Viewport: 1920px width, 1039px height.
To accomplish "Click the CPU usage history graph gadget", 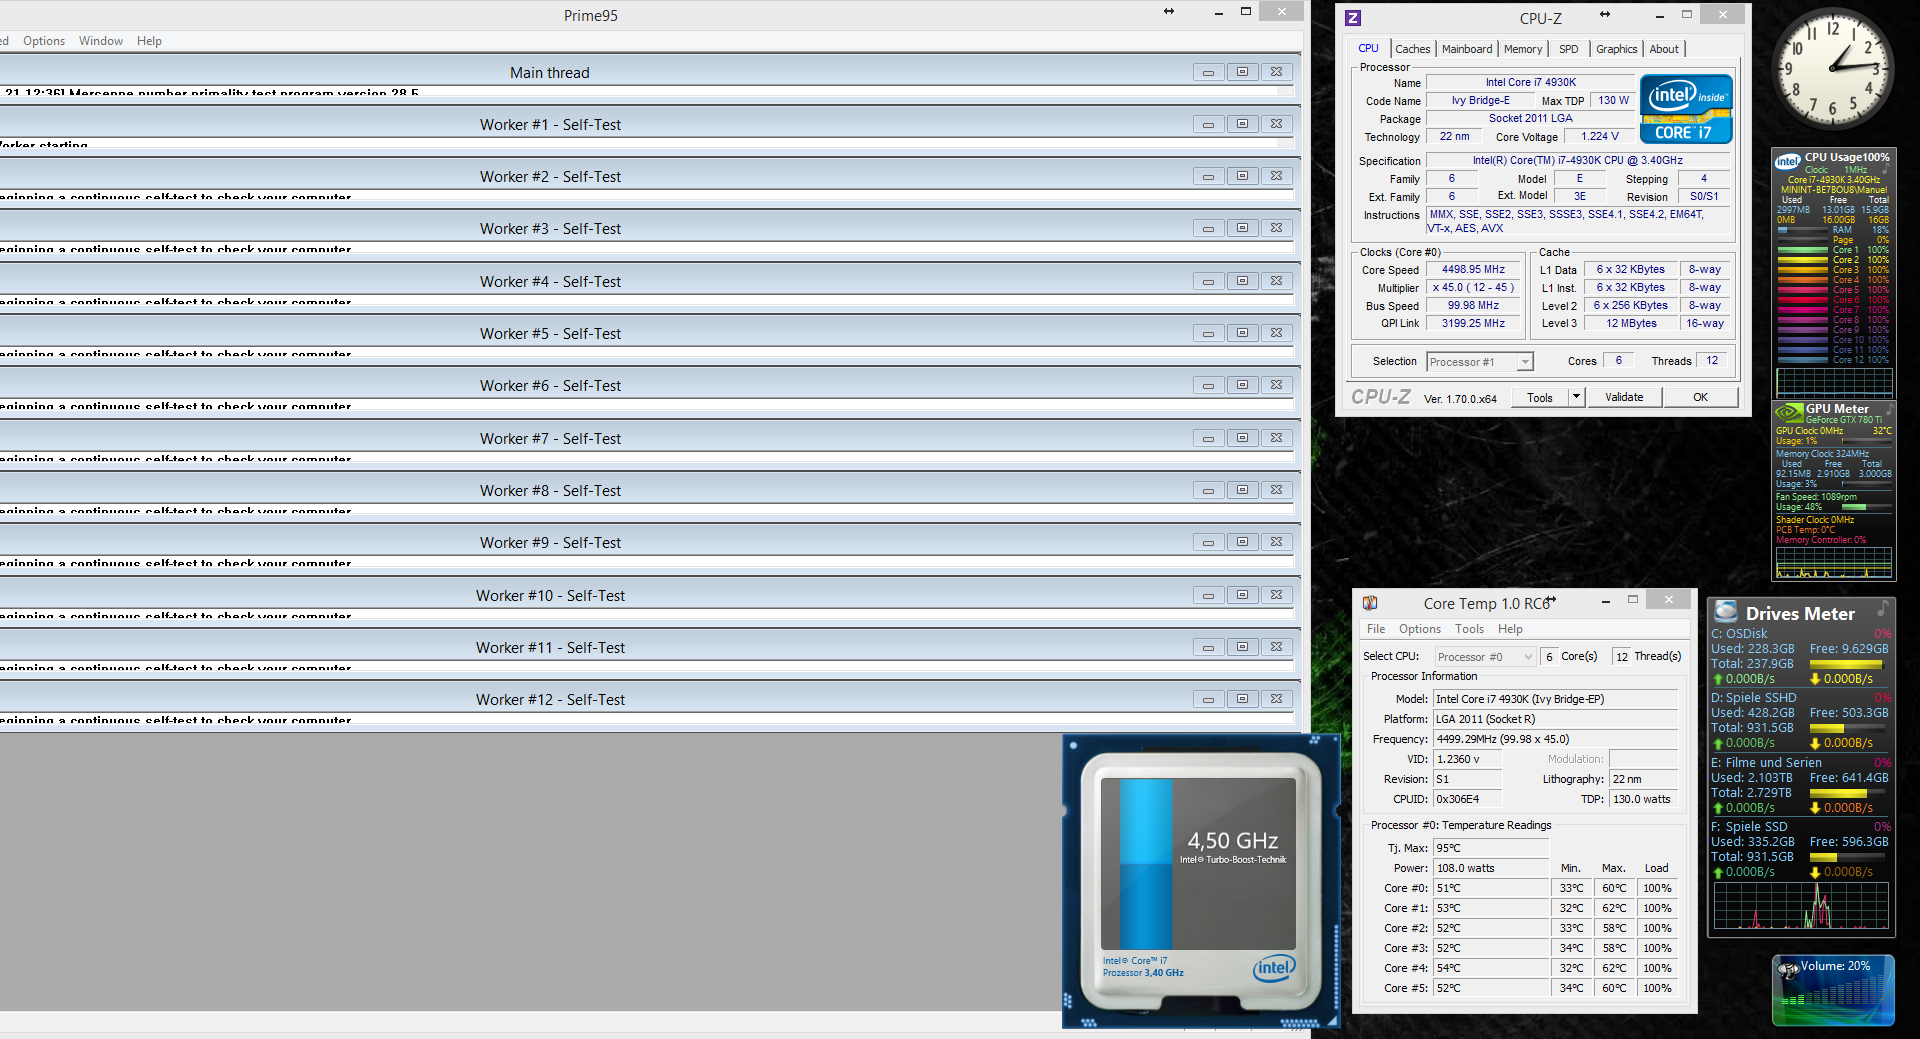I will pyautogui.click(x=1834, y=382).
